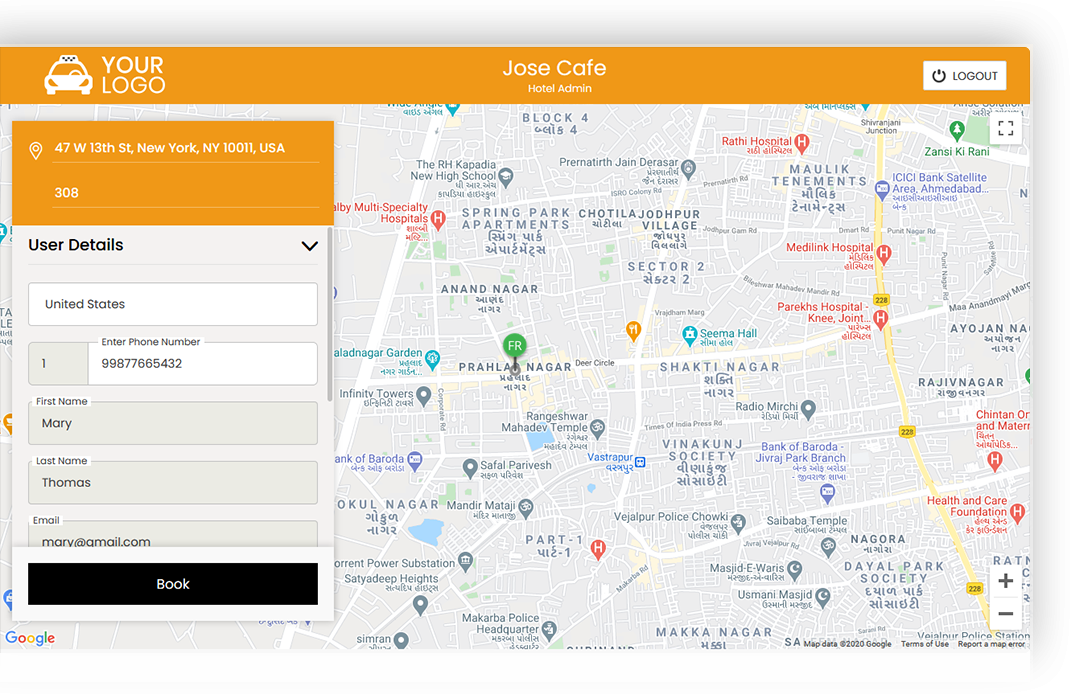Zoom in the map with plus
This screenshot has width=1070, height=694.
[1005, 581]
